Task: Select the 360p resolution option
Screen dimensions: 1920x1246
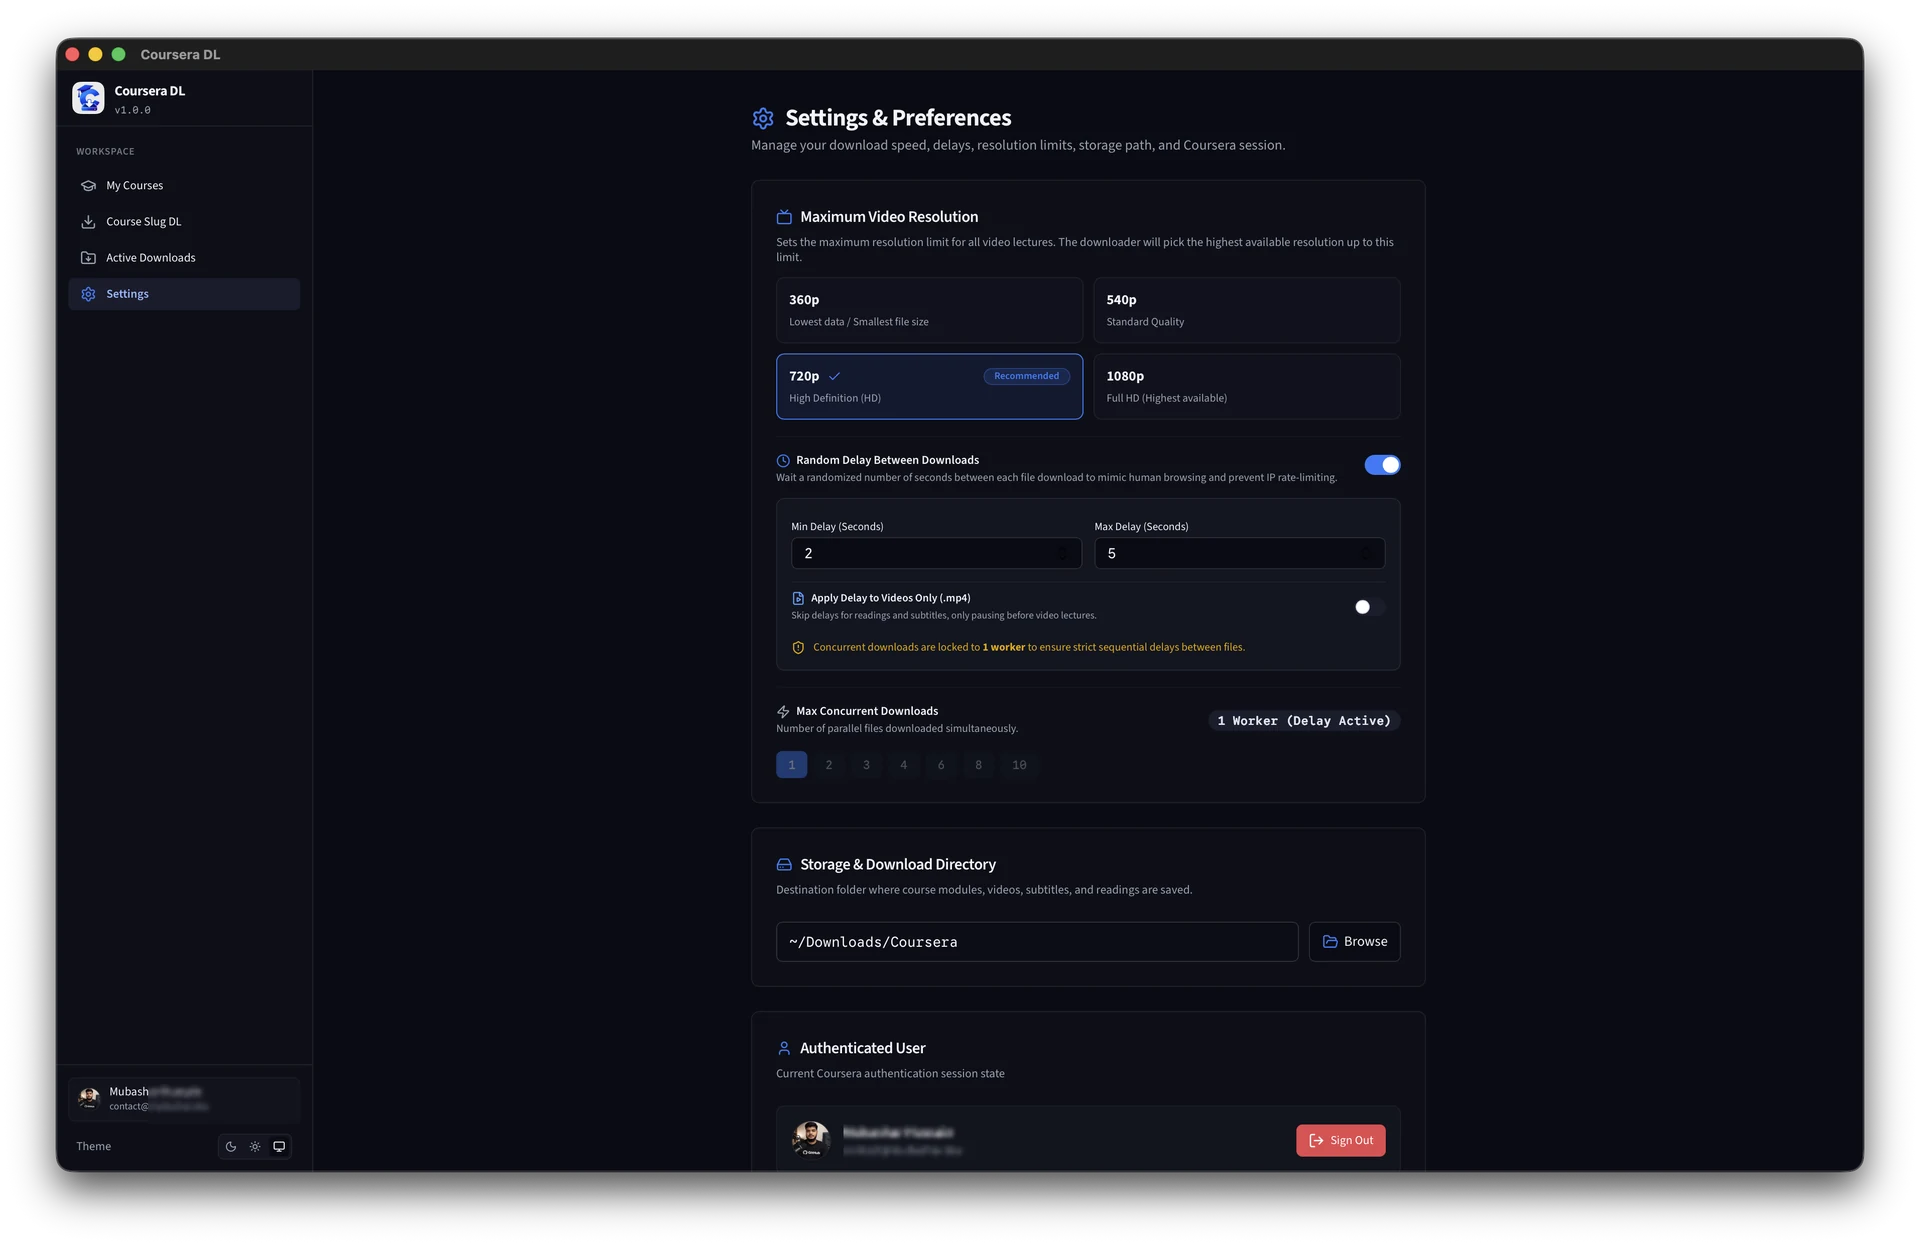Action: (929, 310)
